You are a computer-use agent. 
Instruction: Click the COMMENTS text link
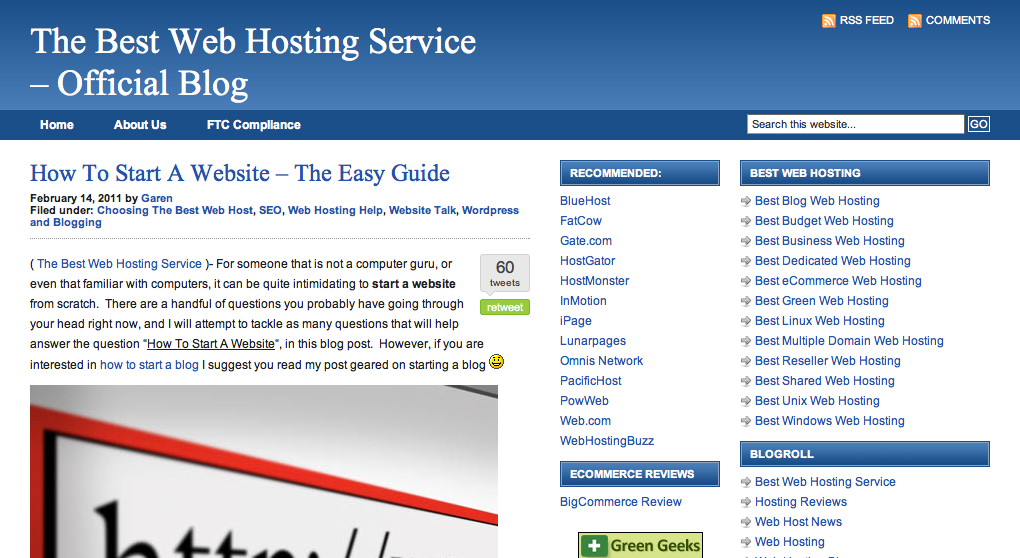tap(958, 21)
